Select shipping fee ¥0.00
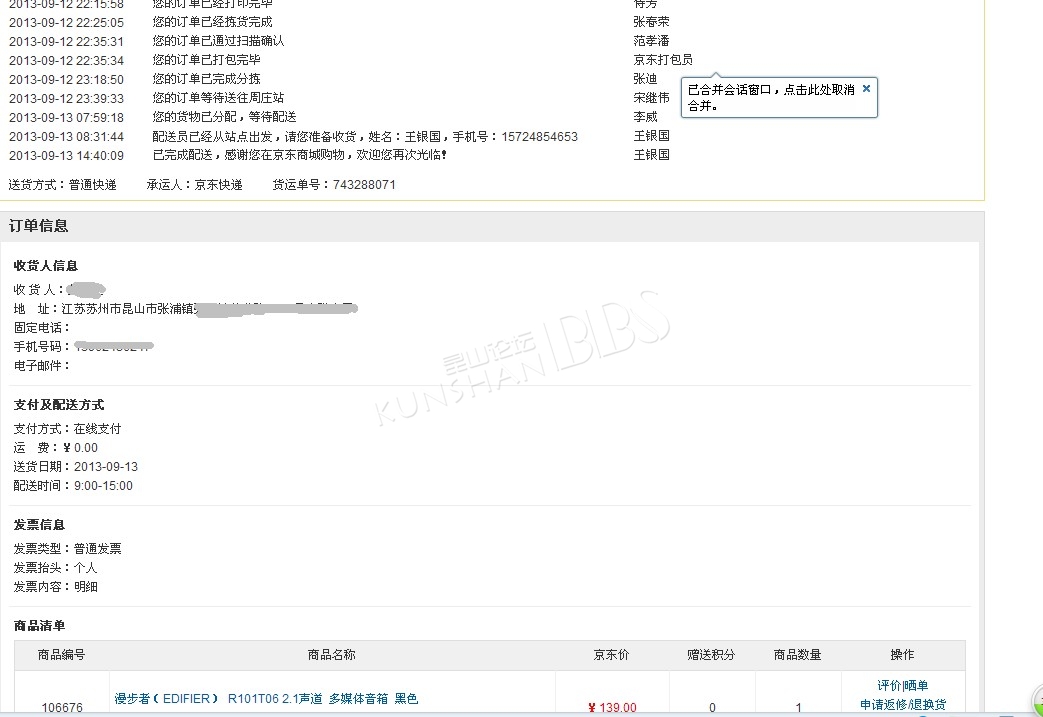 click(x=80, y=448)
